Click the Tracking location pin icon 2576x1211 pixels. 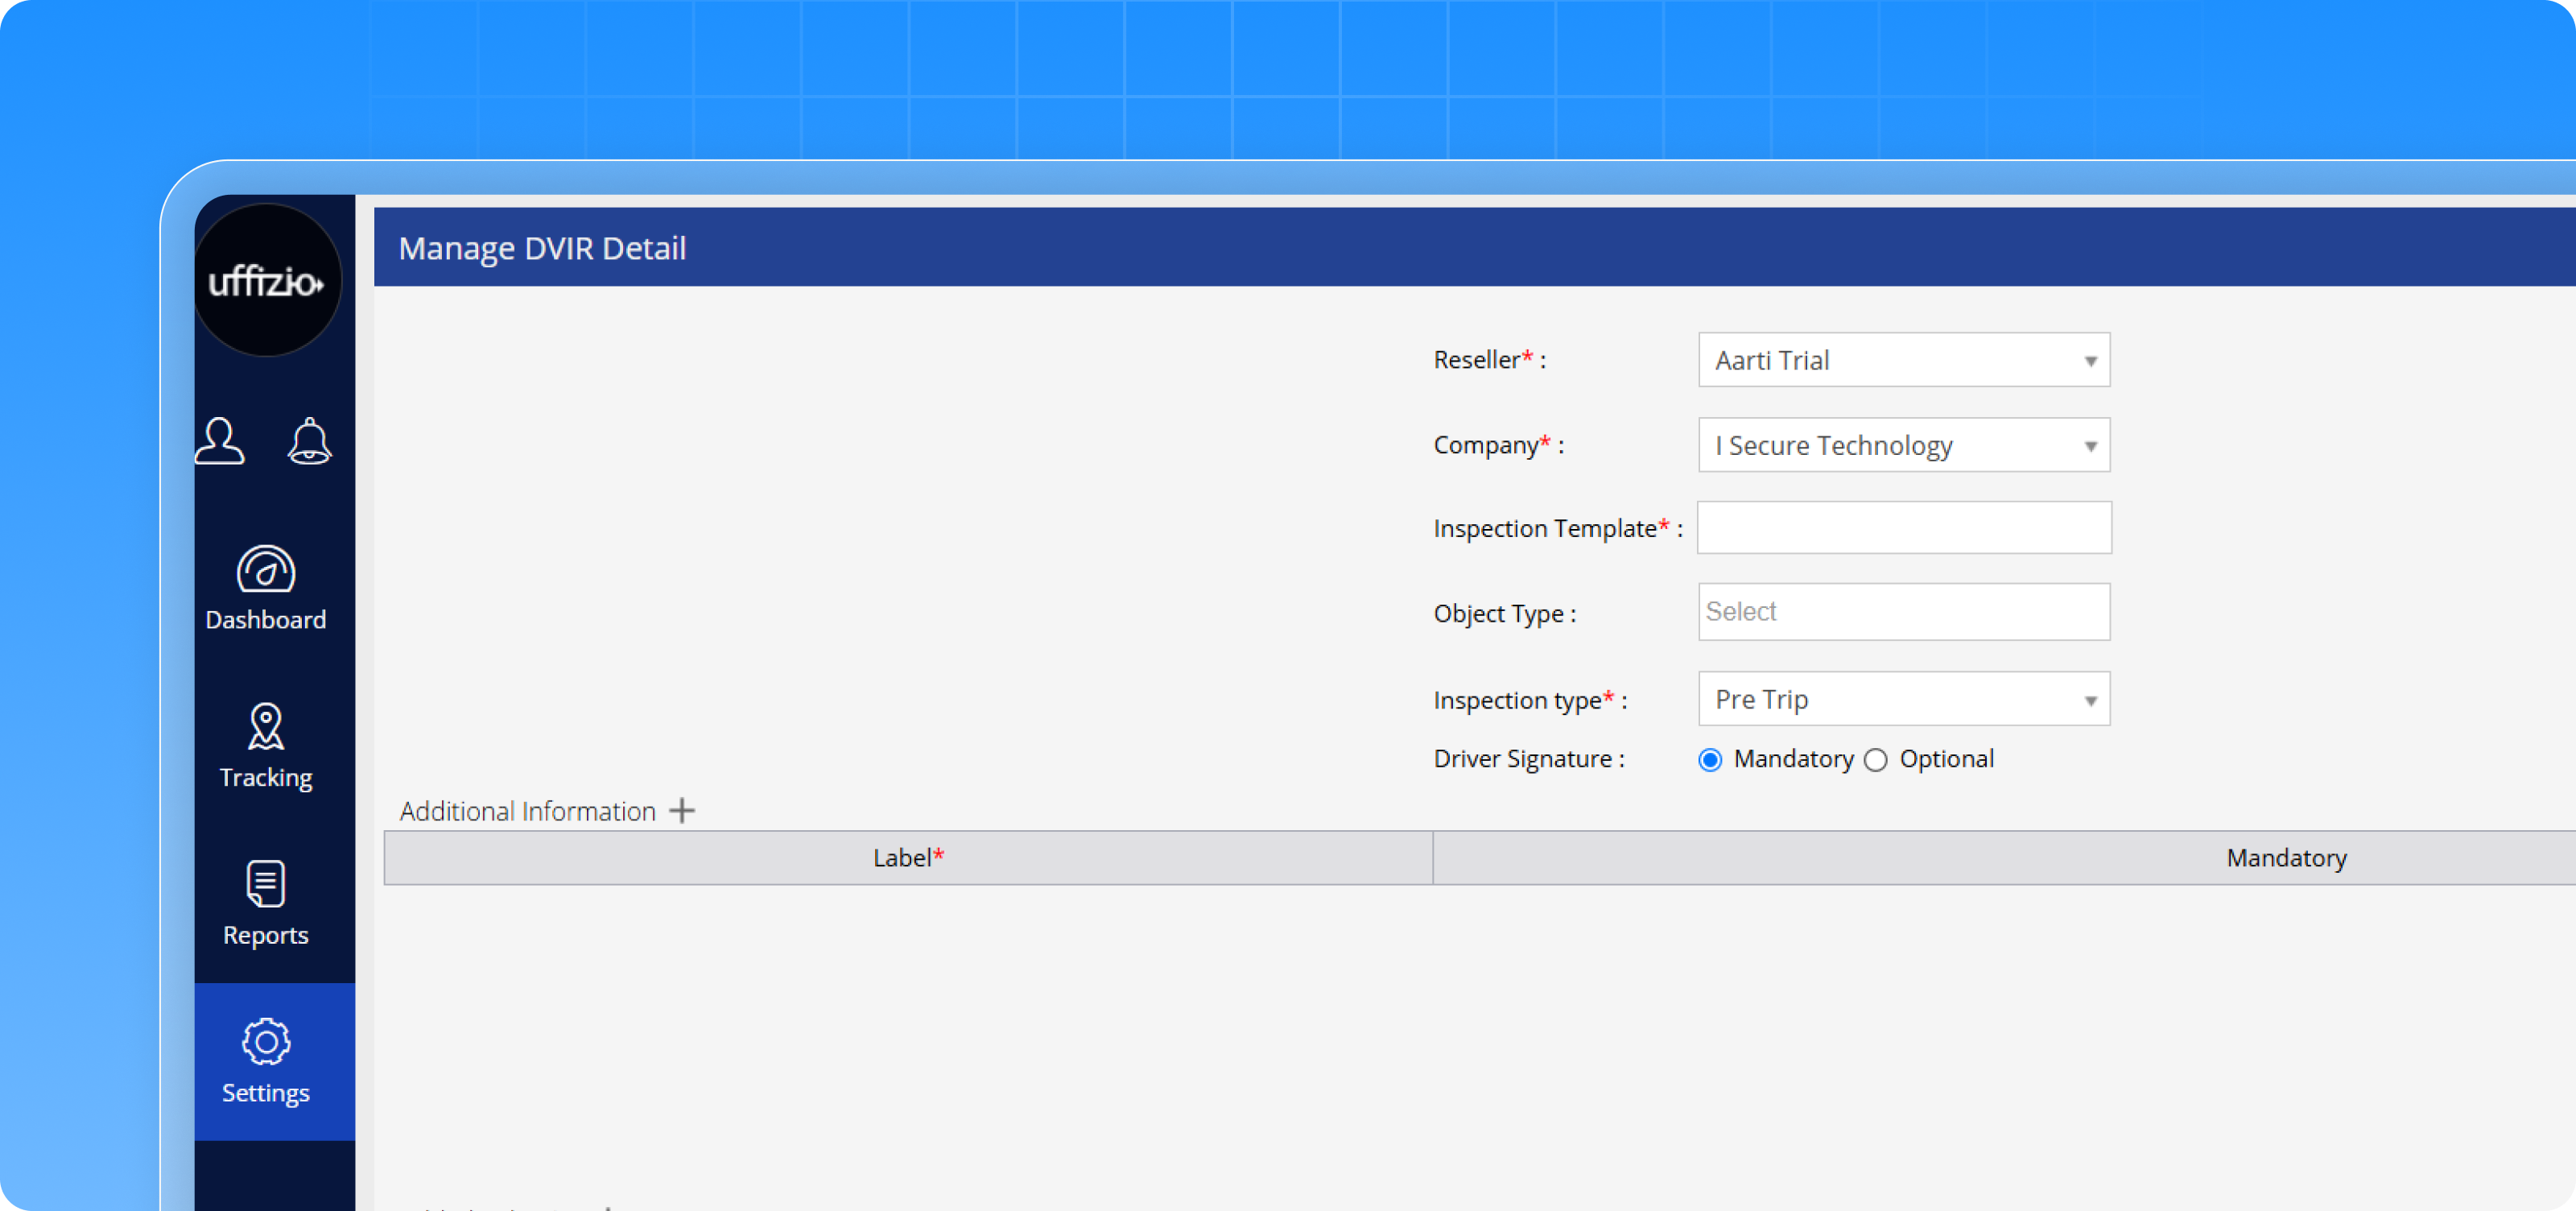tap(265, 727)
